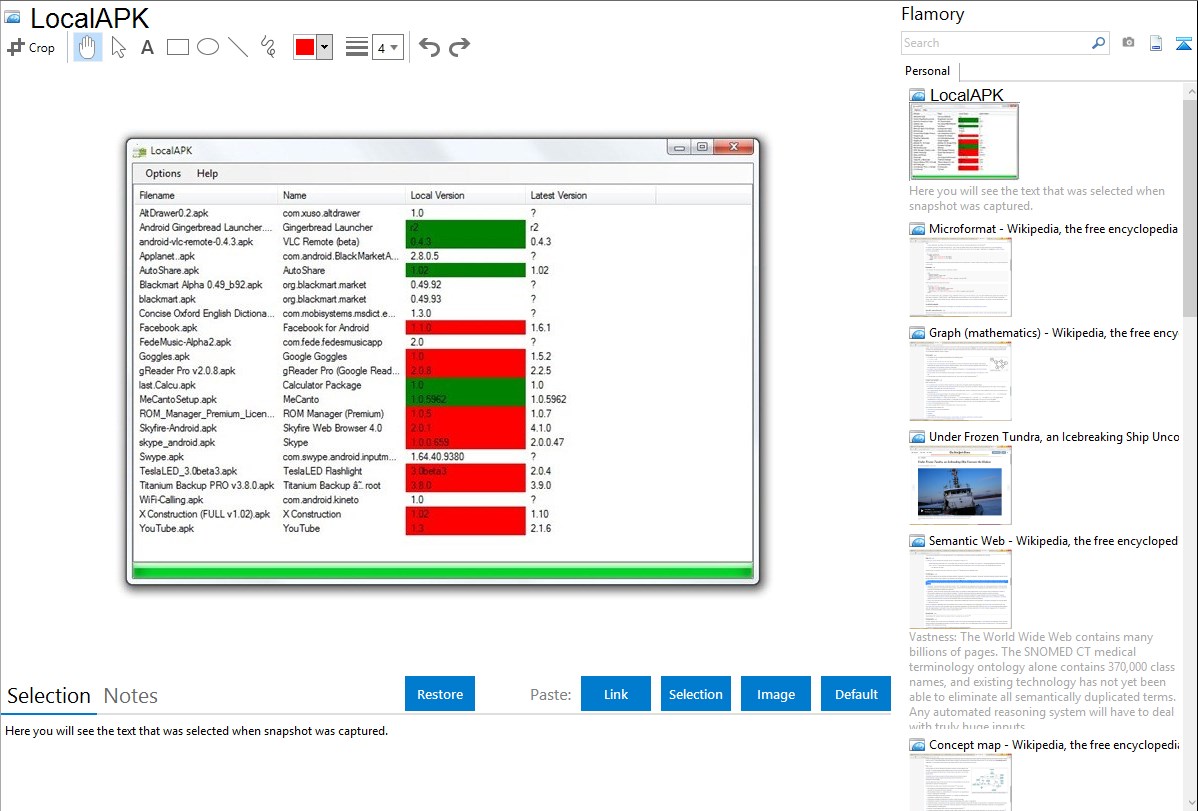Viewport: 1198px width, 811px height.
Task: Click the red color swatch
Action: pyautogui.click(x=305, y=47)
